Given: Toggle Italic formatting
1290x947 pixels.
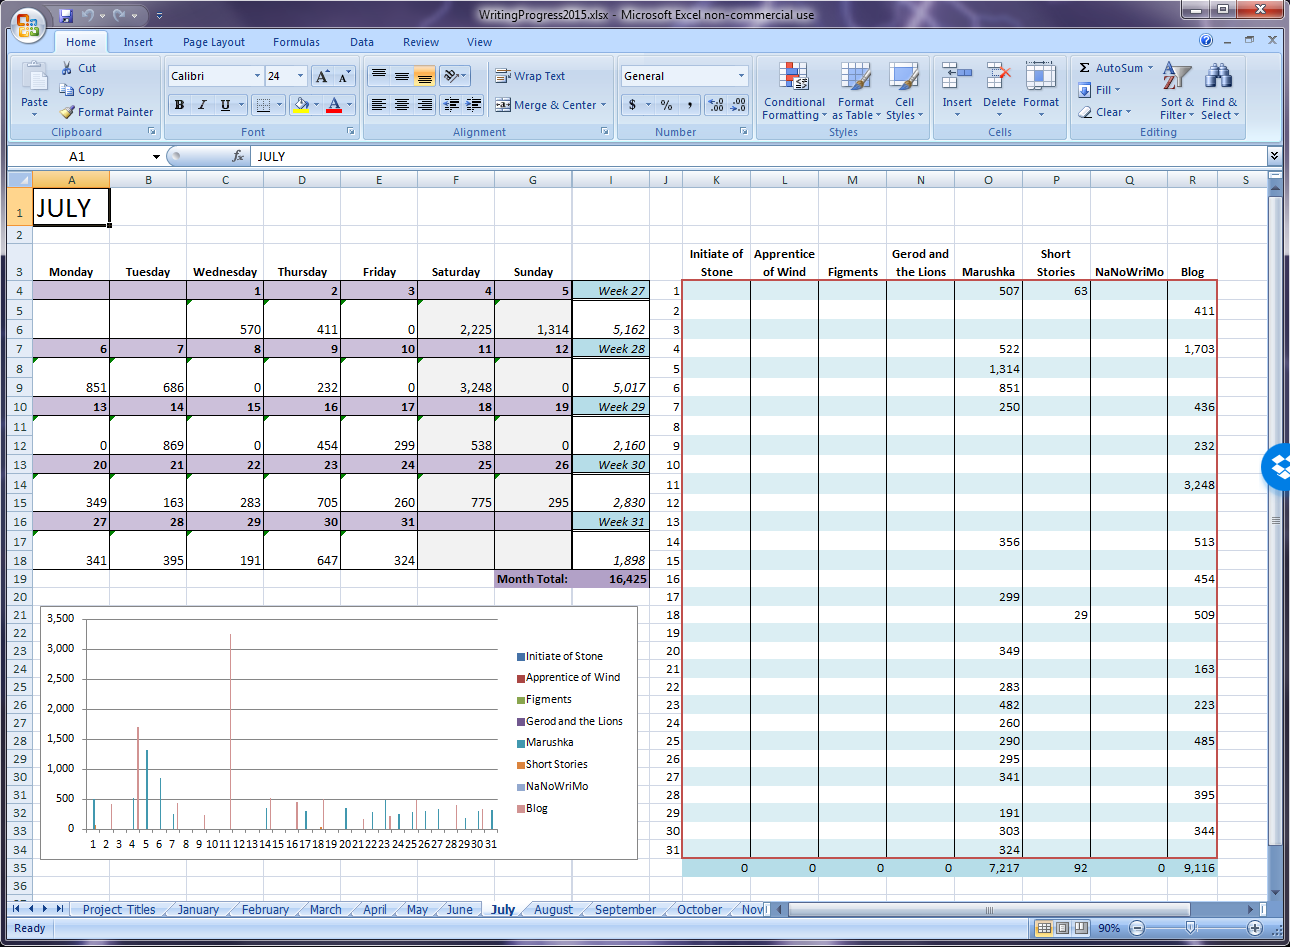Looking at the screenshot, I should click(202, 105).
